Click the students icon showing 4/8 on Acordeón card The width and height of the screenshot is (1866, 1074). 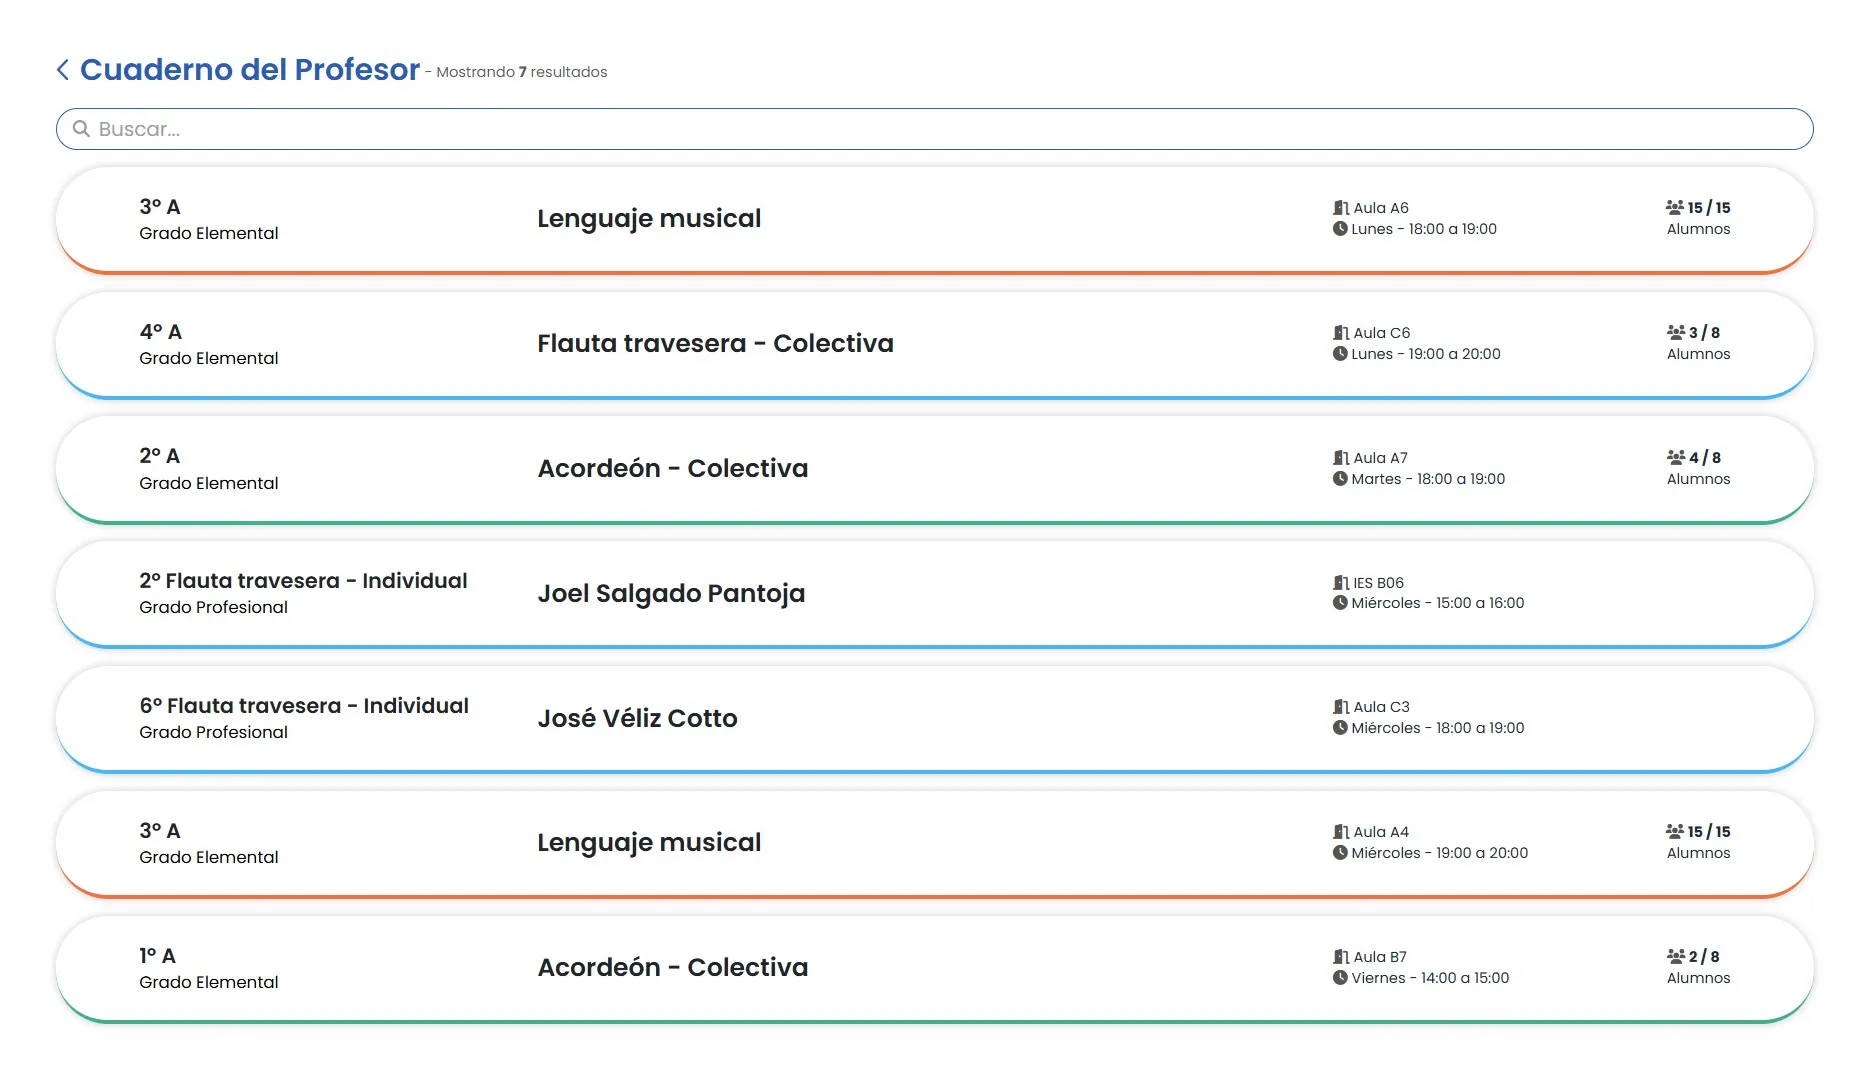pos(1674,457)
